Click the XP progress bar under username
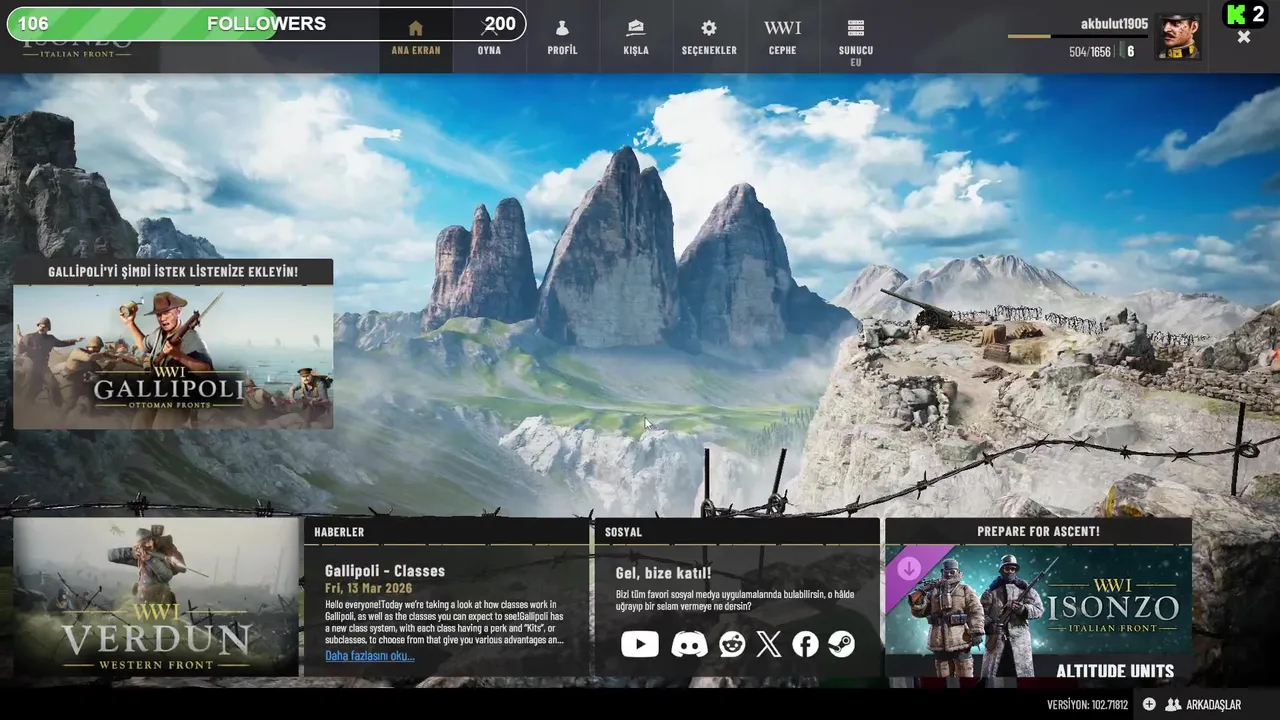The image size is (1280, 720). click(1078, 36)
